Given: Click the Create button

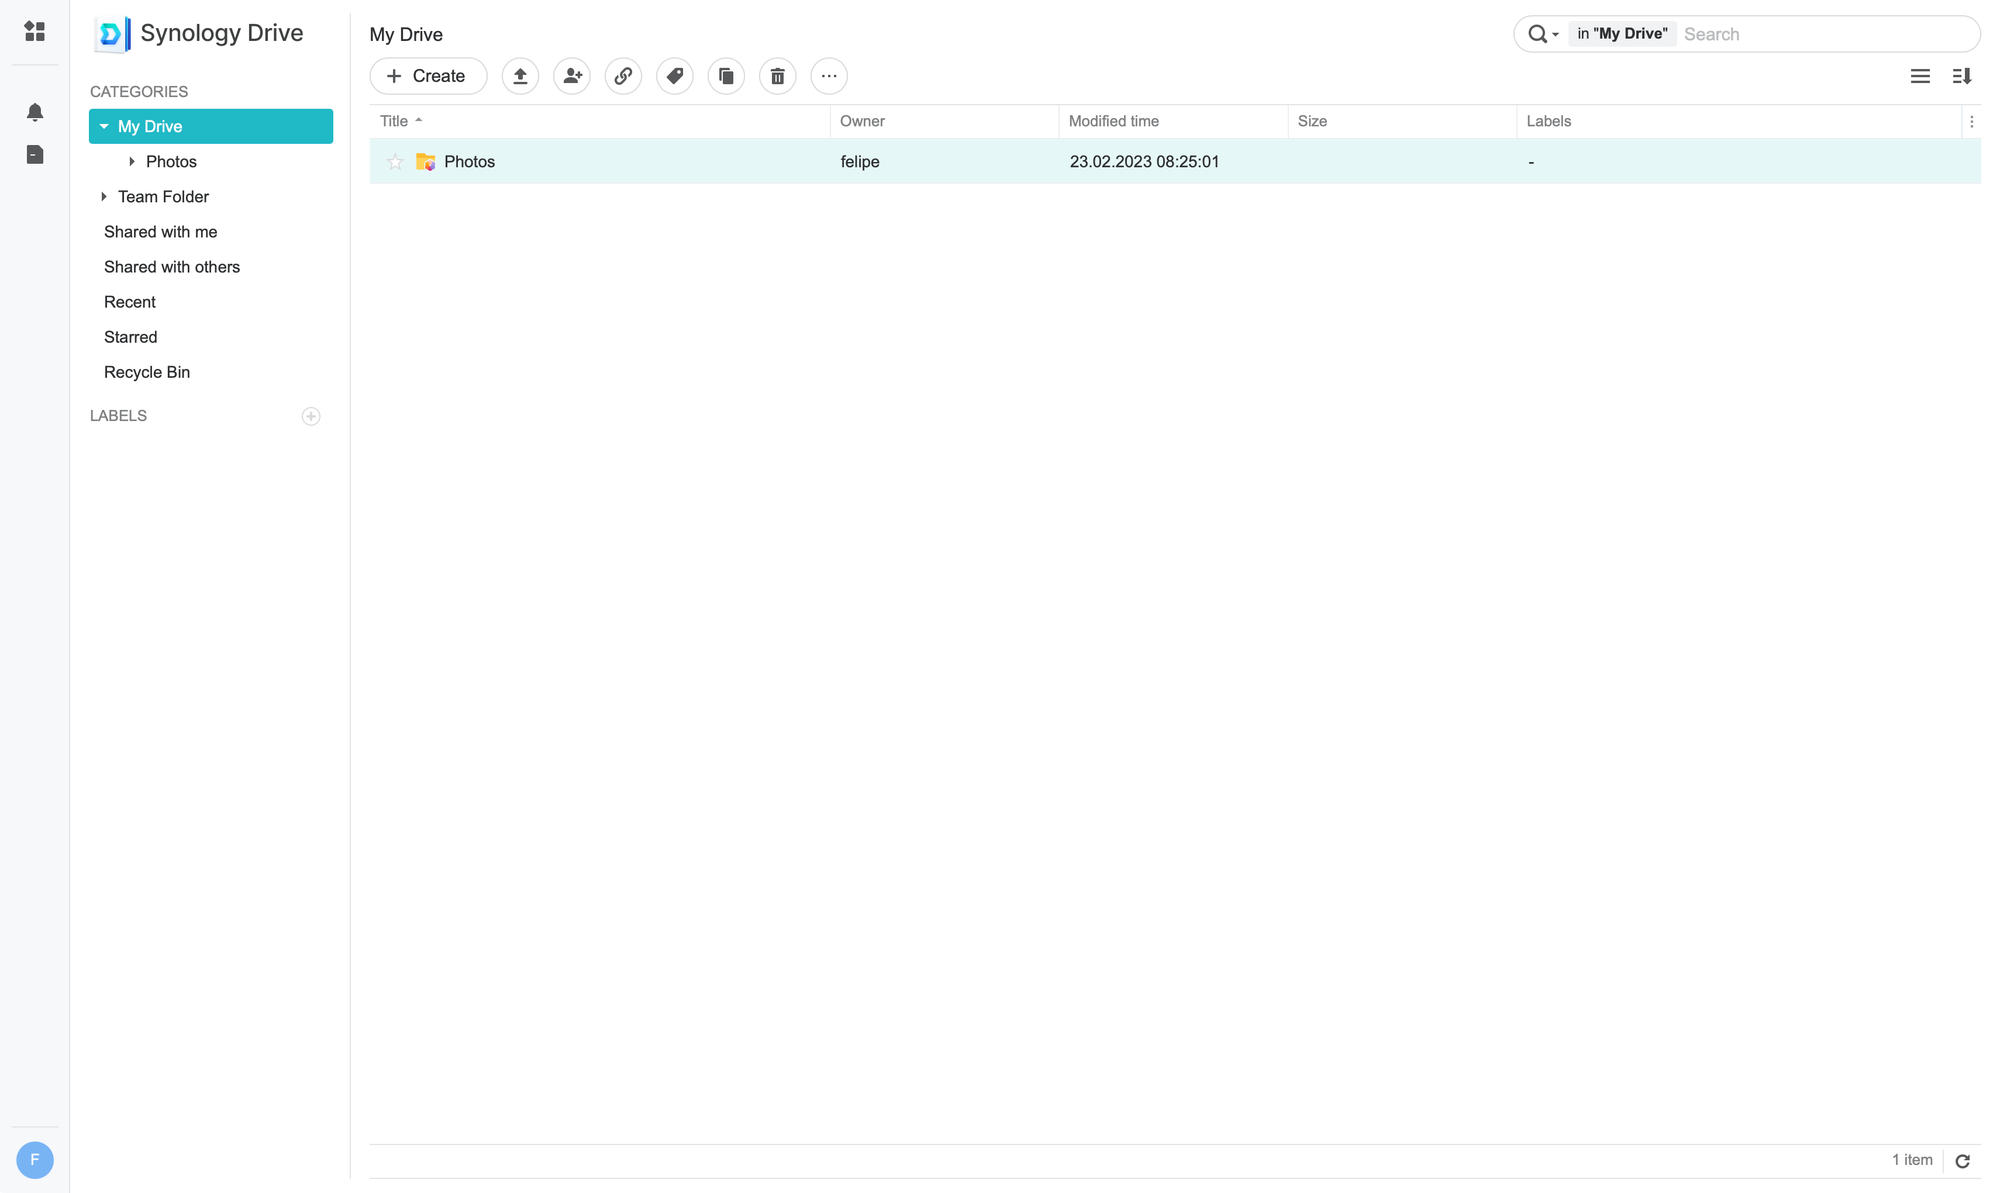Looking at the screenshot, I should [x=428, y=76].
